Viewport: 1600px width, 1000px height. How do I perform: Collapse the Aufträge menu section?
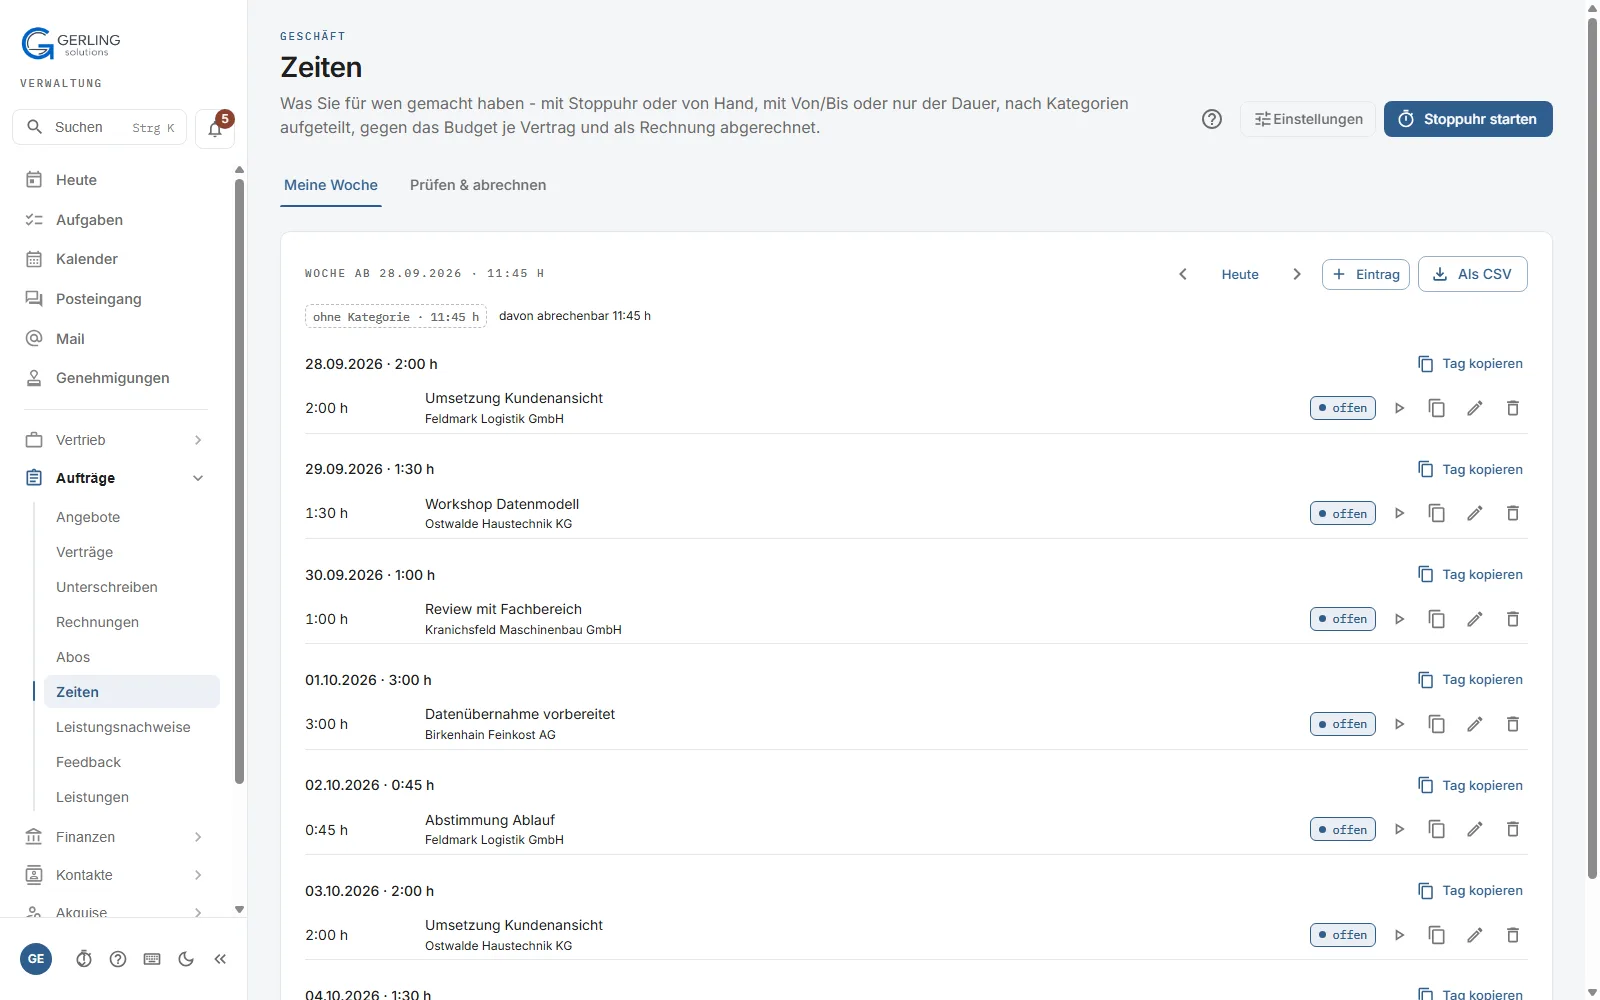(x=116, y=478)
